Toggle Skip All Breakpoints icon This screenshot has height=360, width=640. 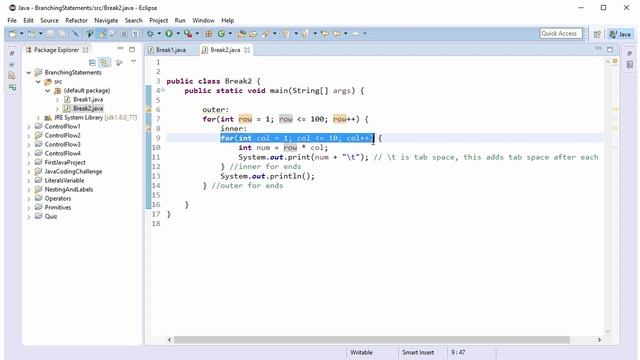pos(76,34)
